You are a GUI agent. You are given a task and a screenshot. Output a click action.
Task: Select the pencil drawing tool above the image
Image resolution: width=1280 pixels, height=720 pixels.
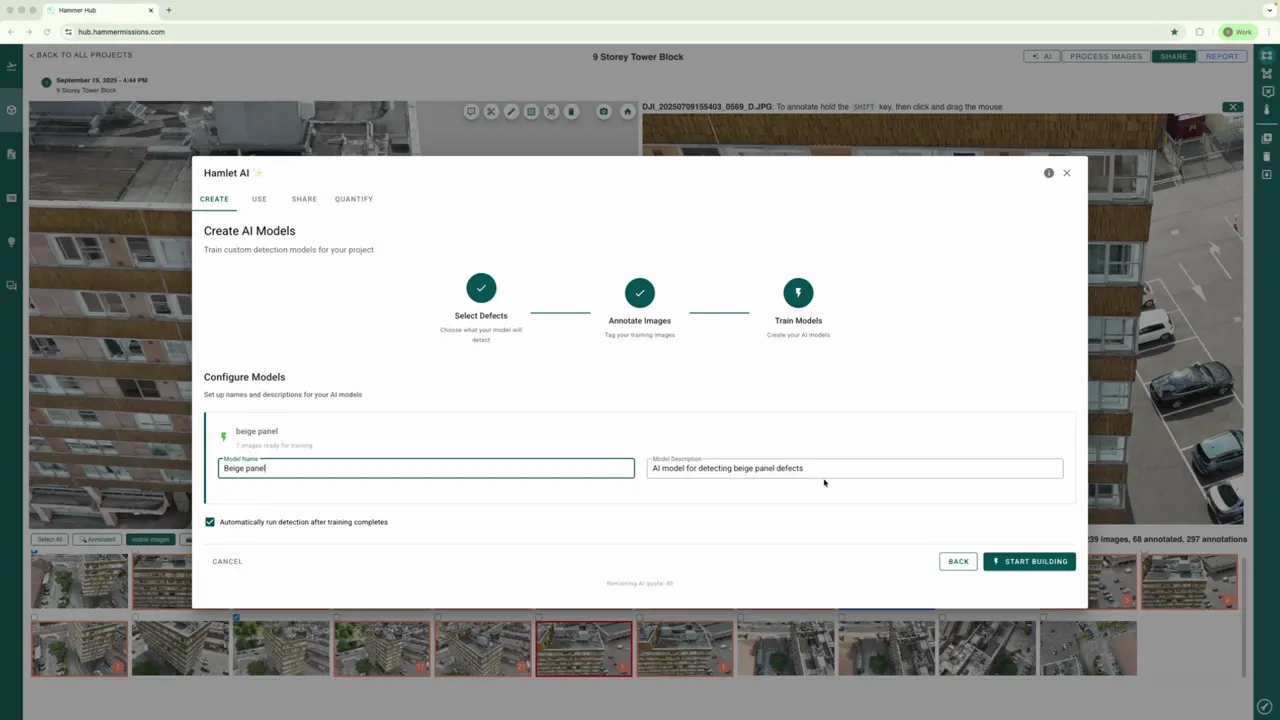pos(511,111)
